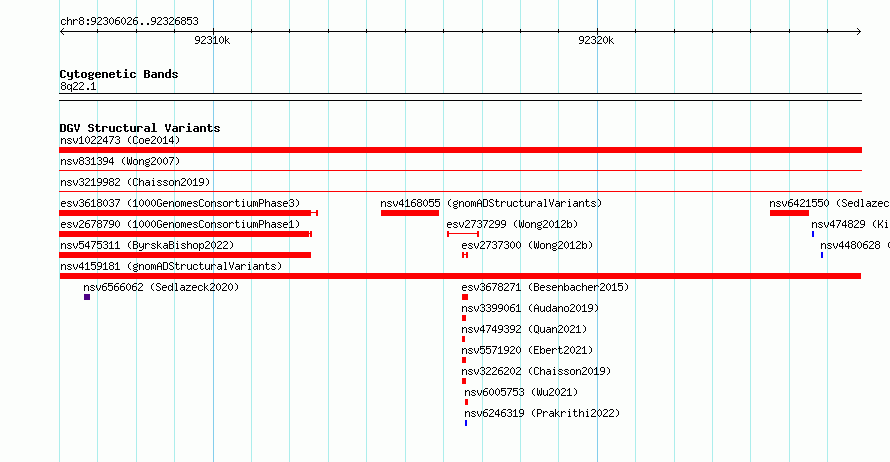This screenshot has width=890, height=462.
Task: Open the nsv474829 variant label
Action: coord(850,224)
